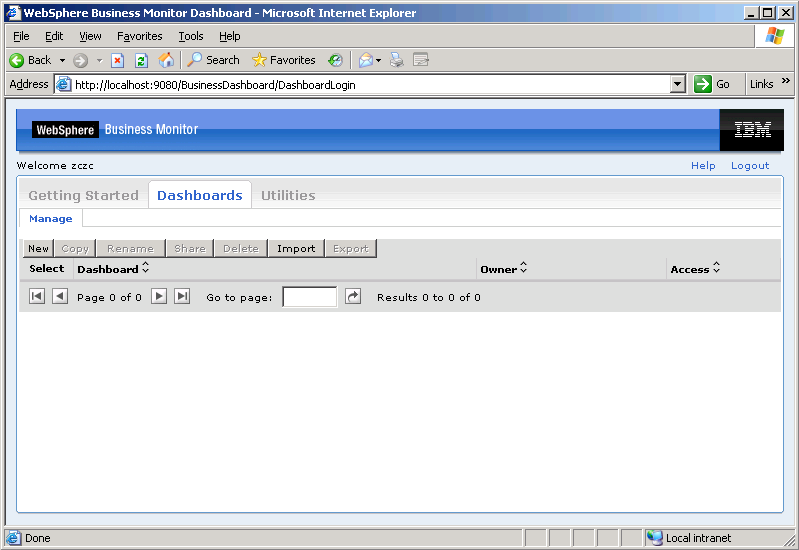Select the Manage sub-tab
Image resolution: width=799 pixels, height=550 pixels.
(50, 218)
